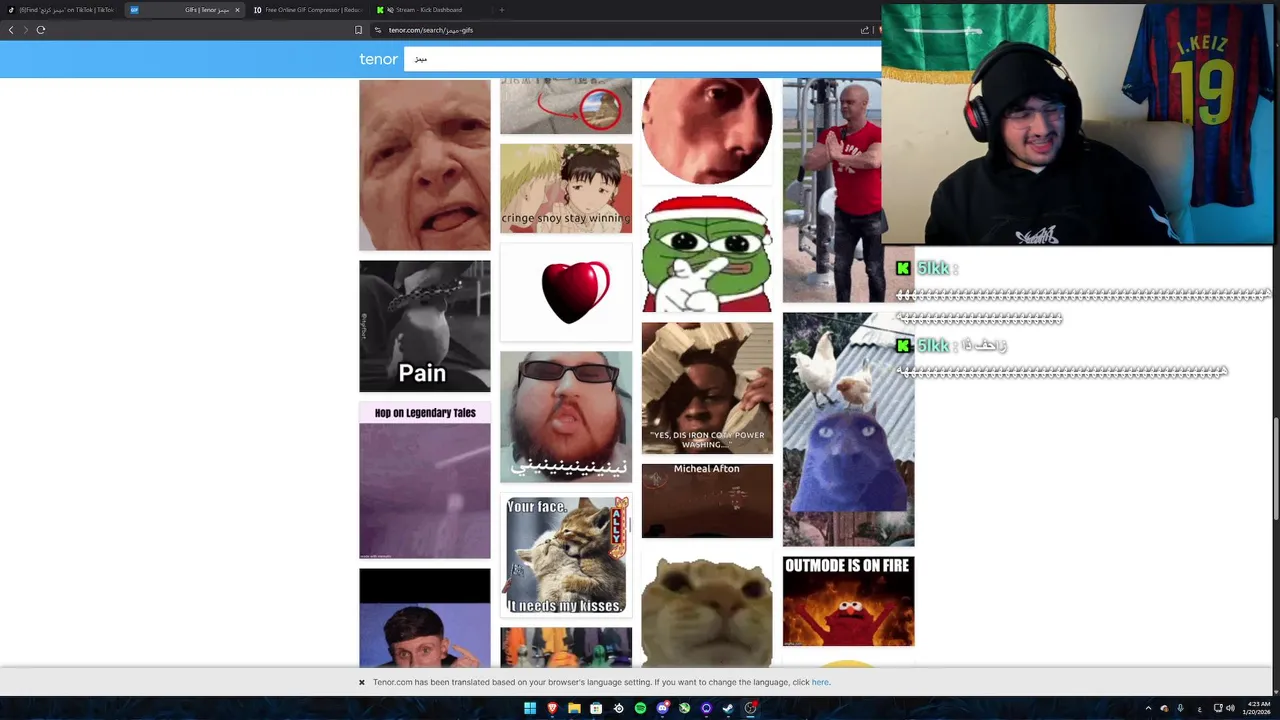Image resolution: width=1280 pixels, height=720 pixels.
Task: Open the close-up cat face GIF
Action: (707, 608)
